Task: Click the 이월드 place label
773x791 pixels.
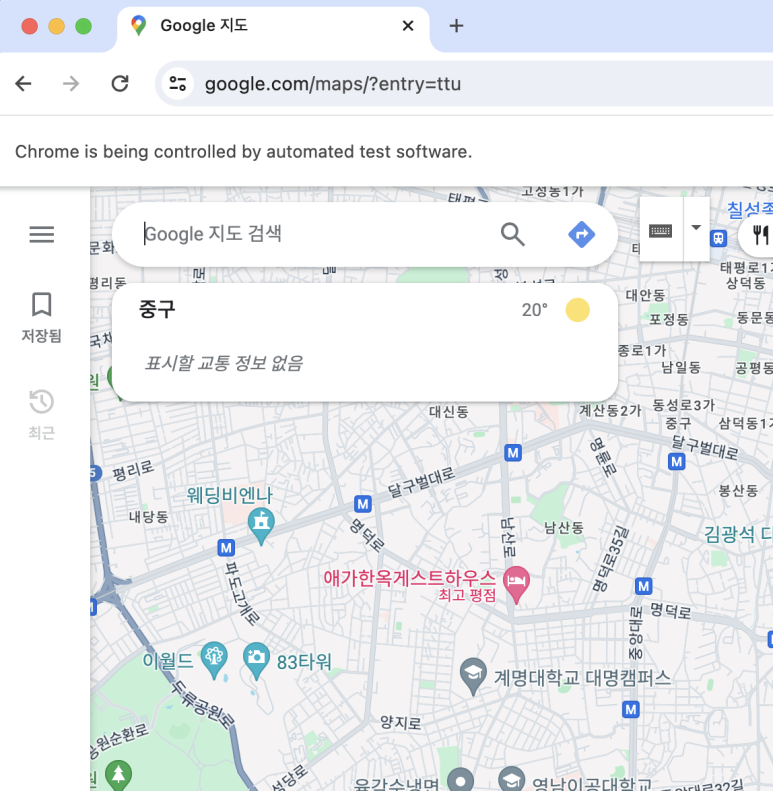Action: tap(168, 660)
